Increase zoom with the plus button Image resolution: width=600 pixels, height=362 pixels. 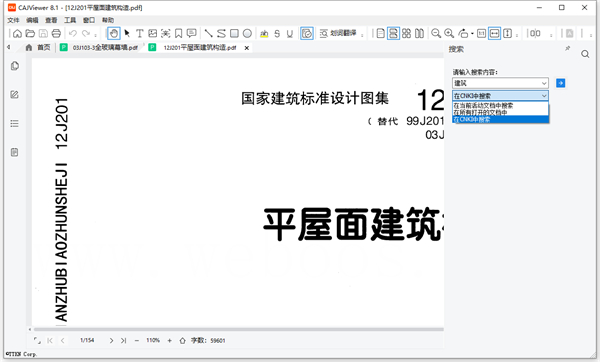[x=170, y=340]
